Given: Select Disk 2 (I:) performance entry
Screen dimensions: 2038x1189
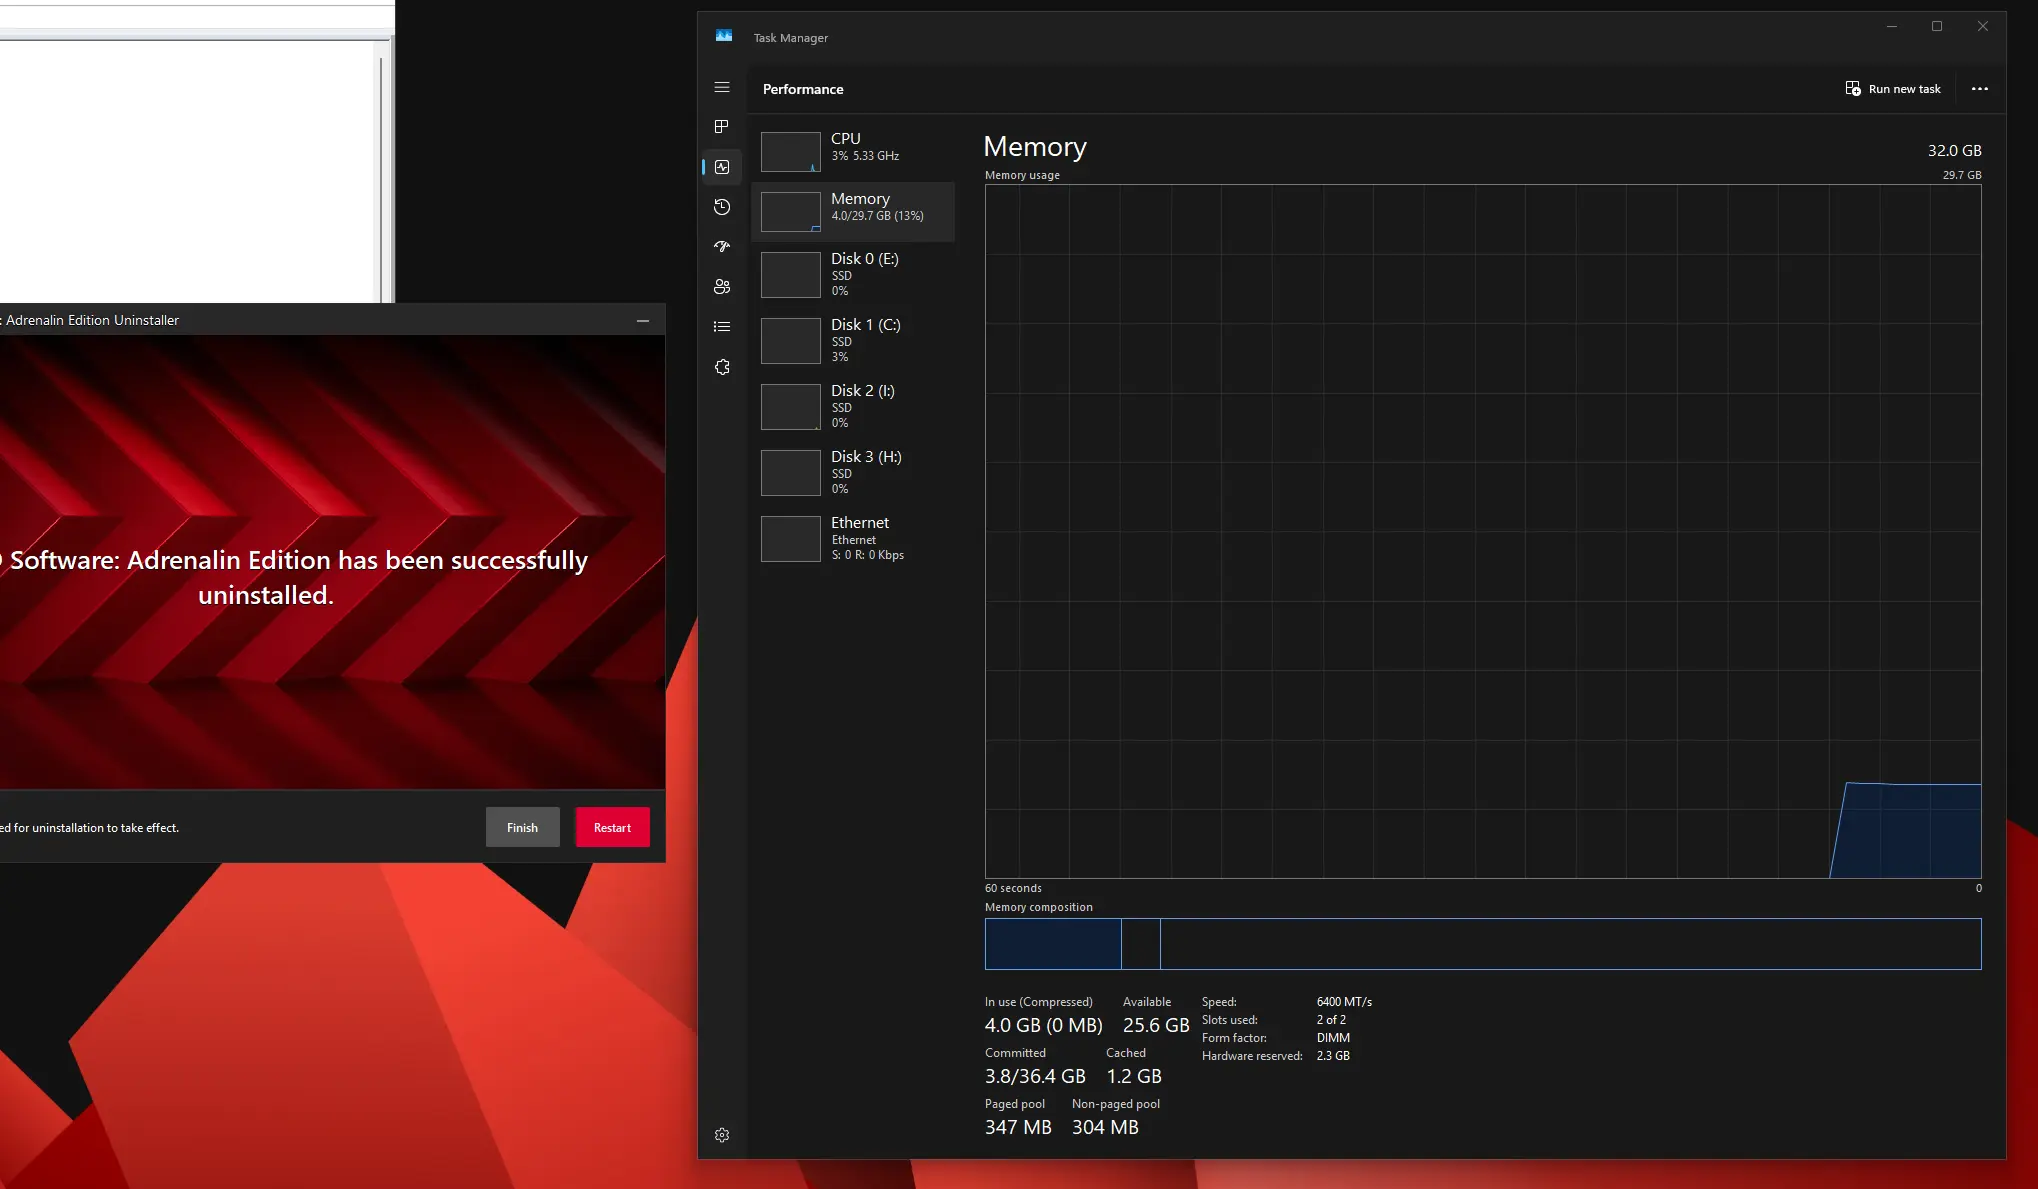Looking at the screenshot, I should (853, 406).
